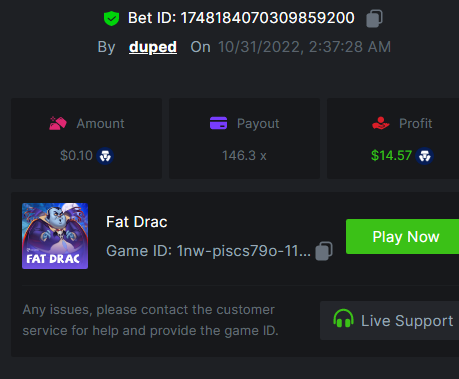Open the Fat Drac game thumbnail
The height and width of the screenshot is (379, 459).
click(x=55, y=236)
